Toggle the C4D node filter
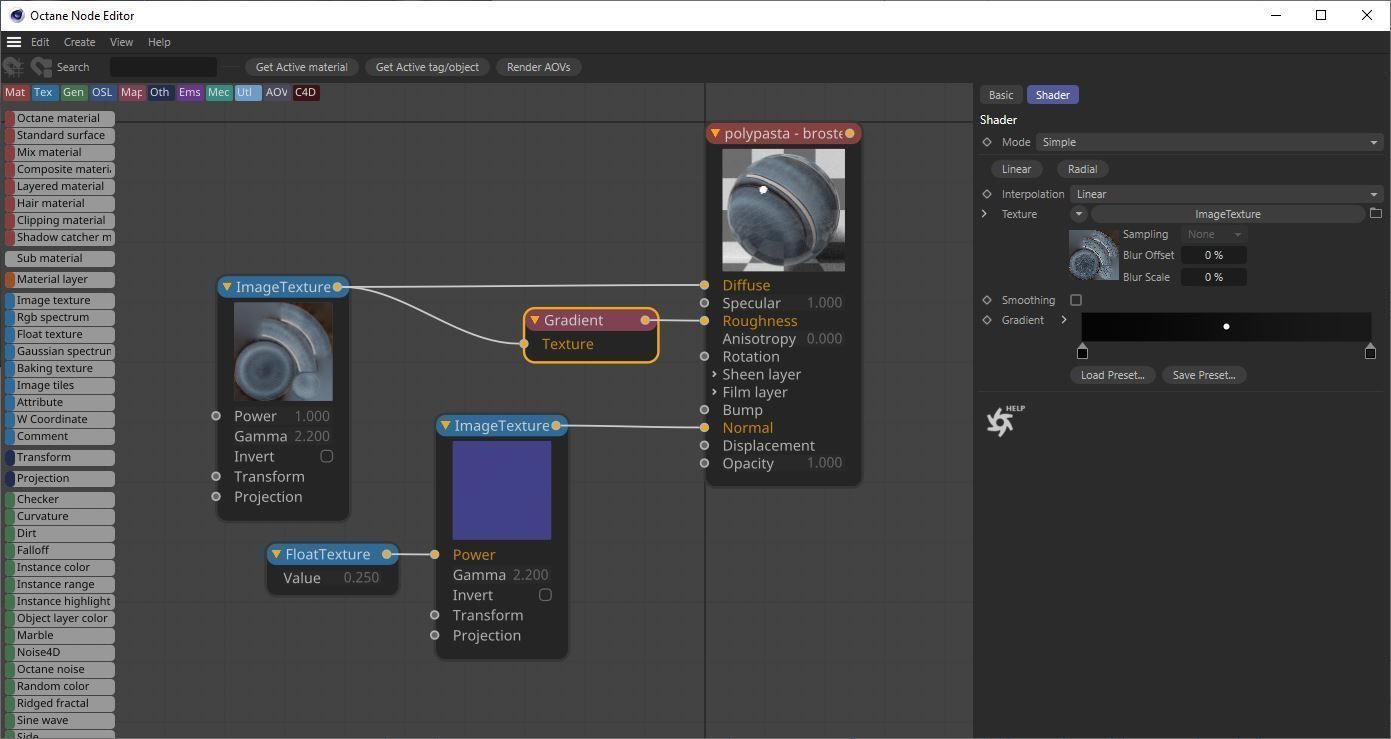Screen dimensions: 1391x739 (305, 92)
